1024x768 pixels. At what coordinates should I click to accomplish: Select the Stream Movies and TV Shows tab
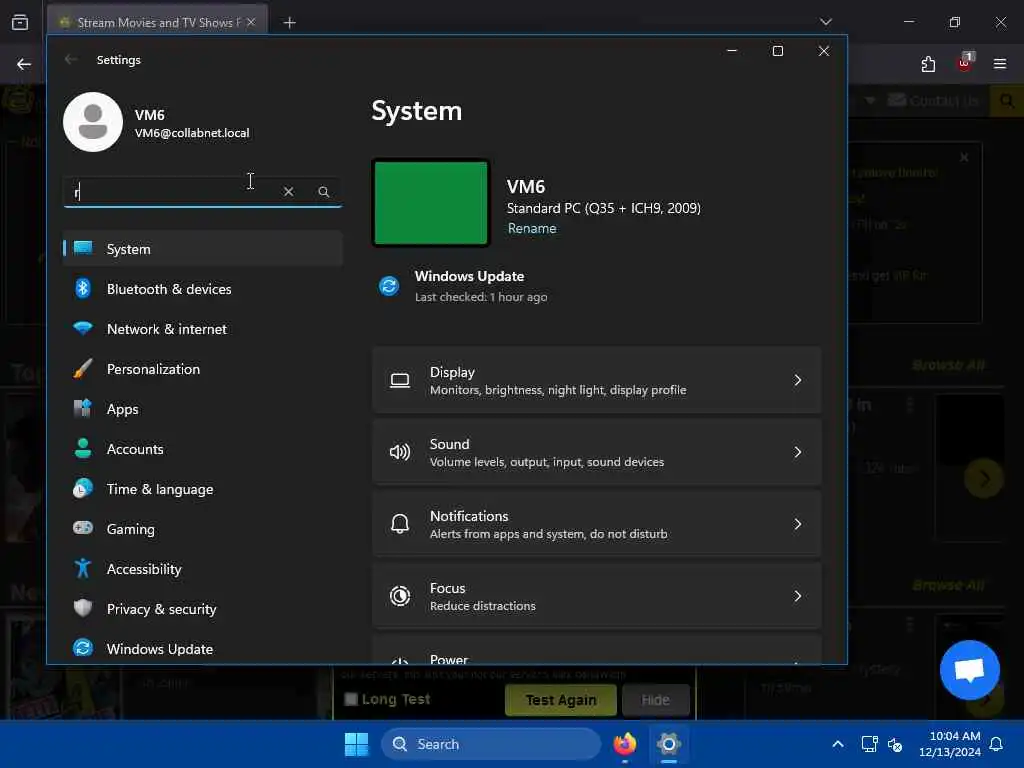click(157, 22)
